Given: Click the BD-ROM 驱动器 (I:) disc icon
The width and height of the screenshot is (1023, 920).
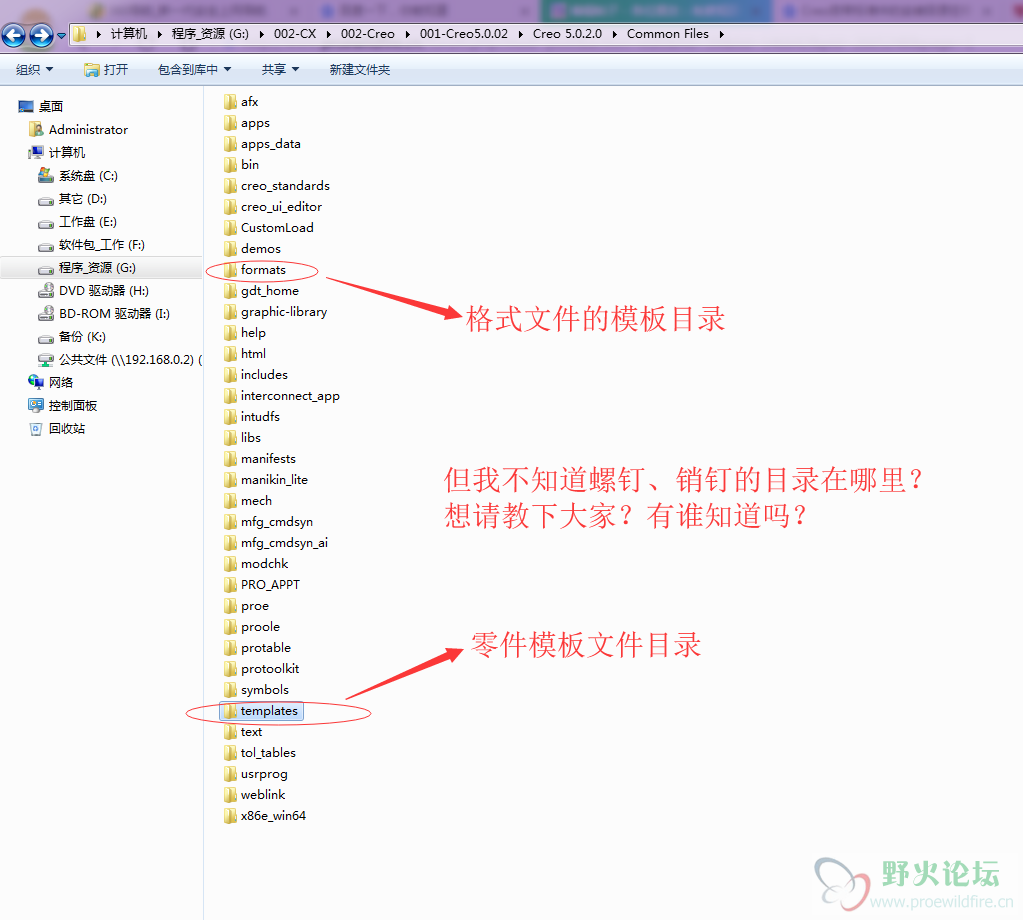Looking at the screenshot, I should 46,313.
